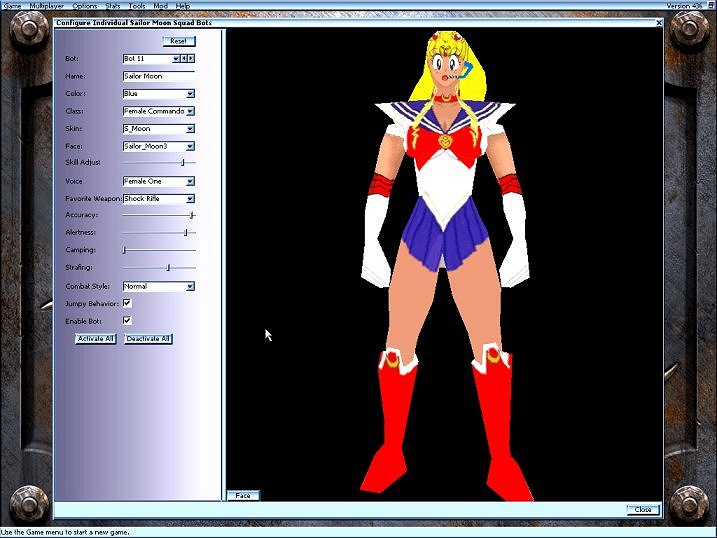The height and width of the screenshot is (538, 717).
Task: Open the Multiplayer menu
Action: coord(46,6)
